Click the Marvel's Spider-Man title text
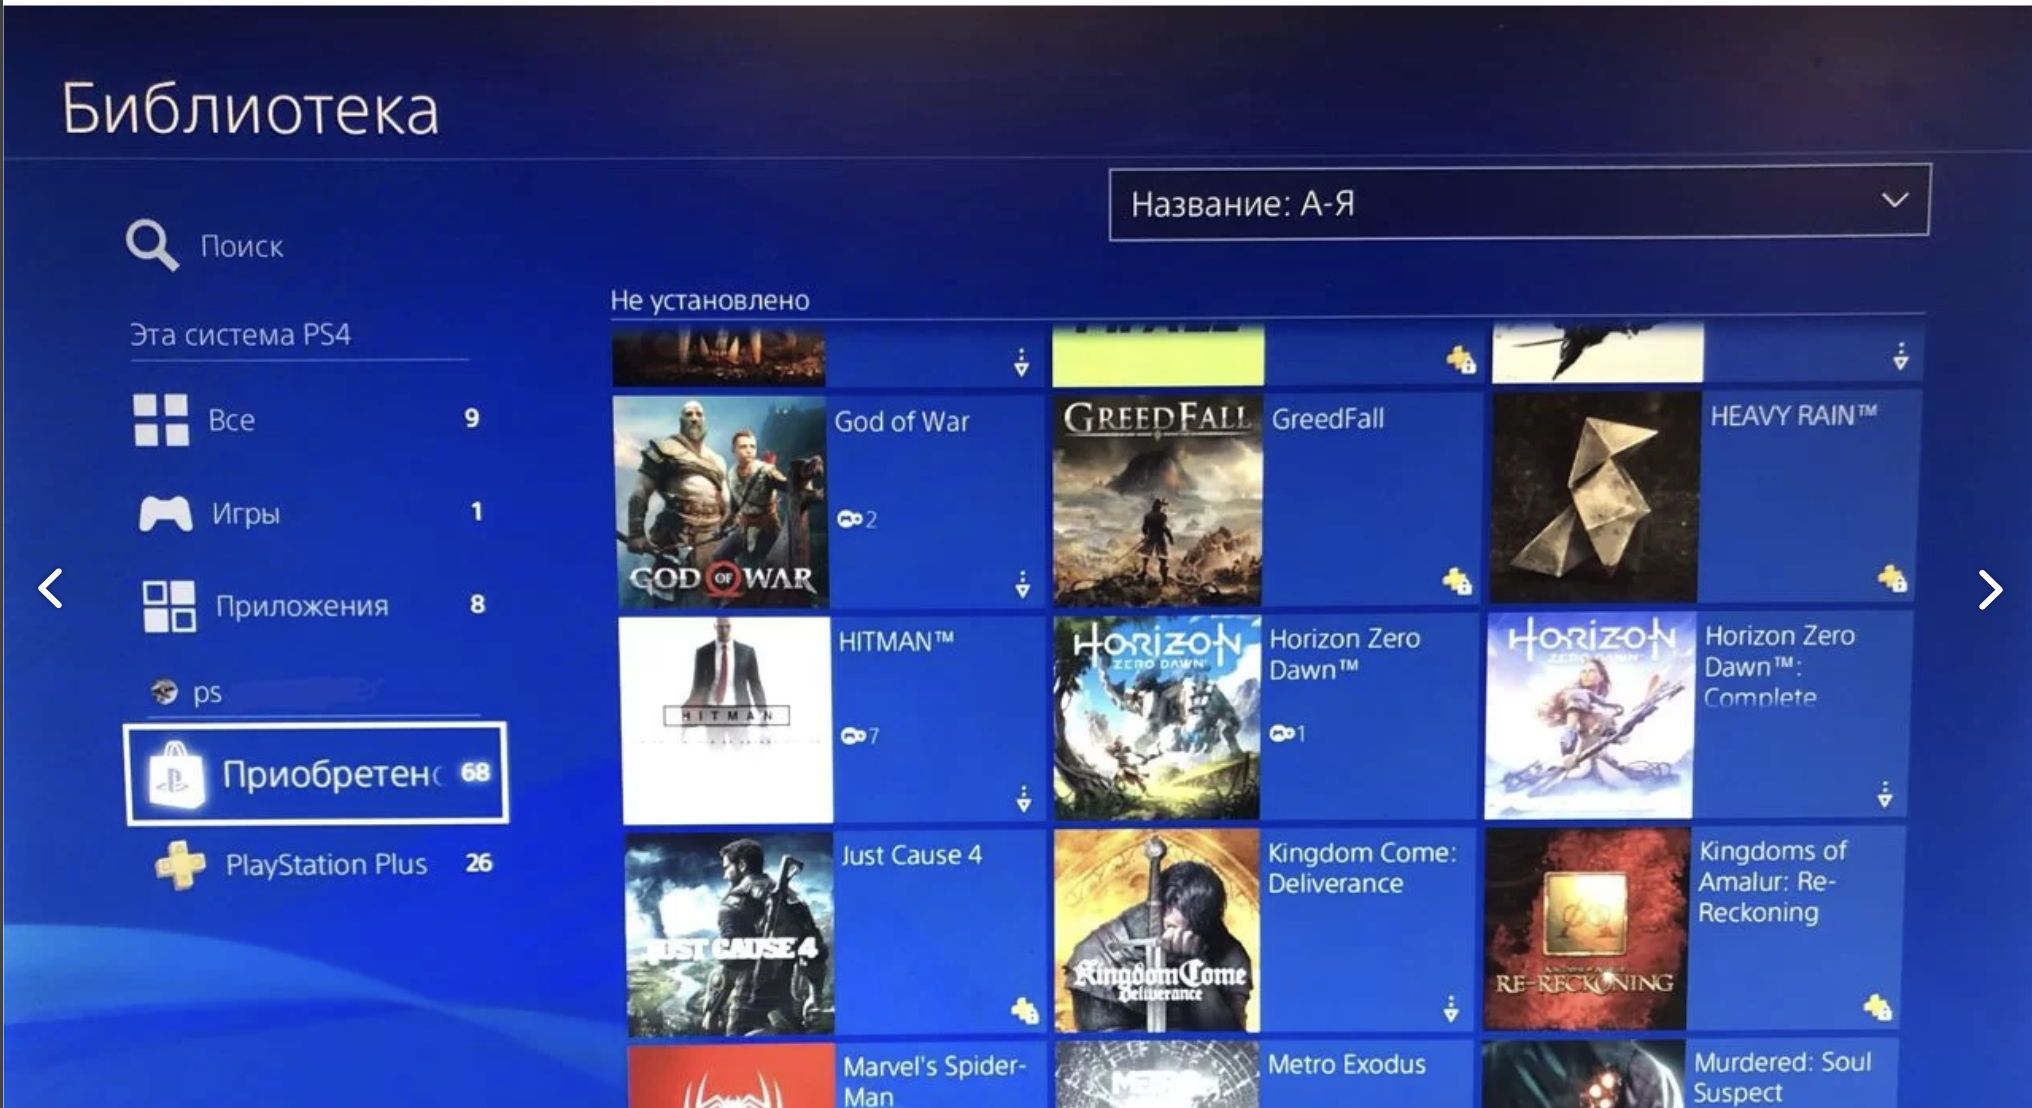This screenshot has height=1108, width=2032. click(x=935, y=1081)
